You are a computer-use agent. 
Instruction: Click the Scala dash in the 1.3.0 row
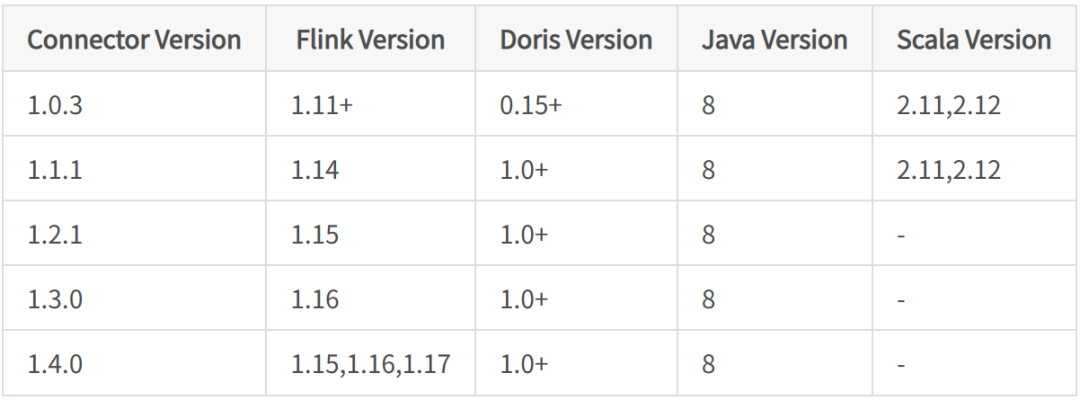point(902,299)
